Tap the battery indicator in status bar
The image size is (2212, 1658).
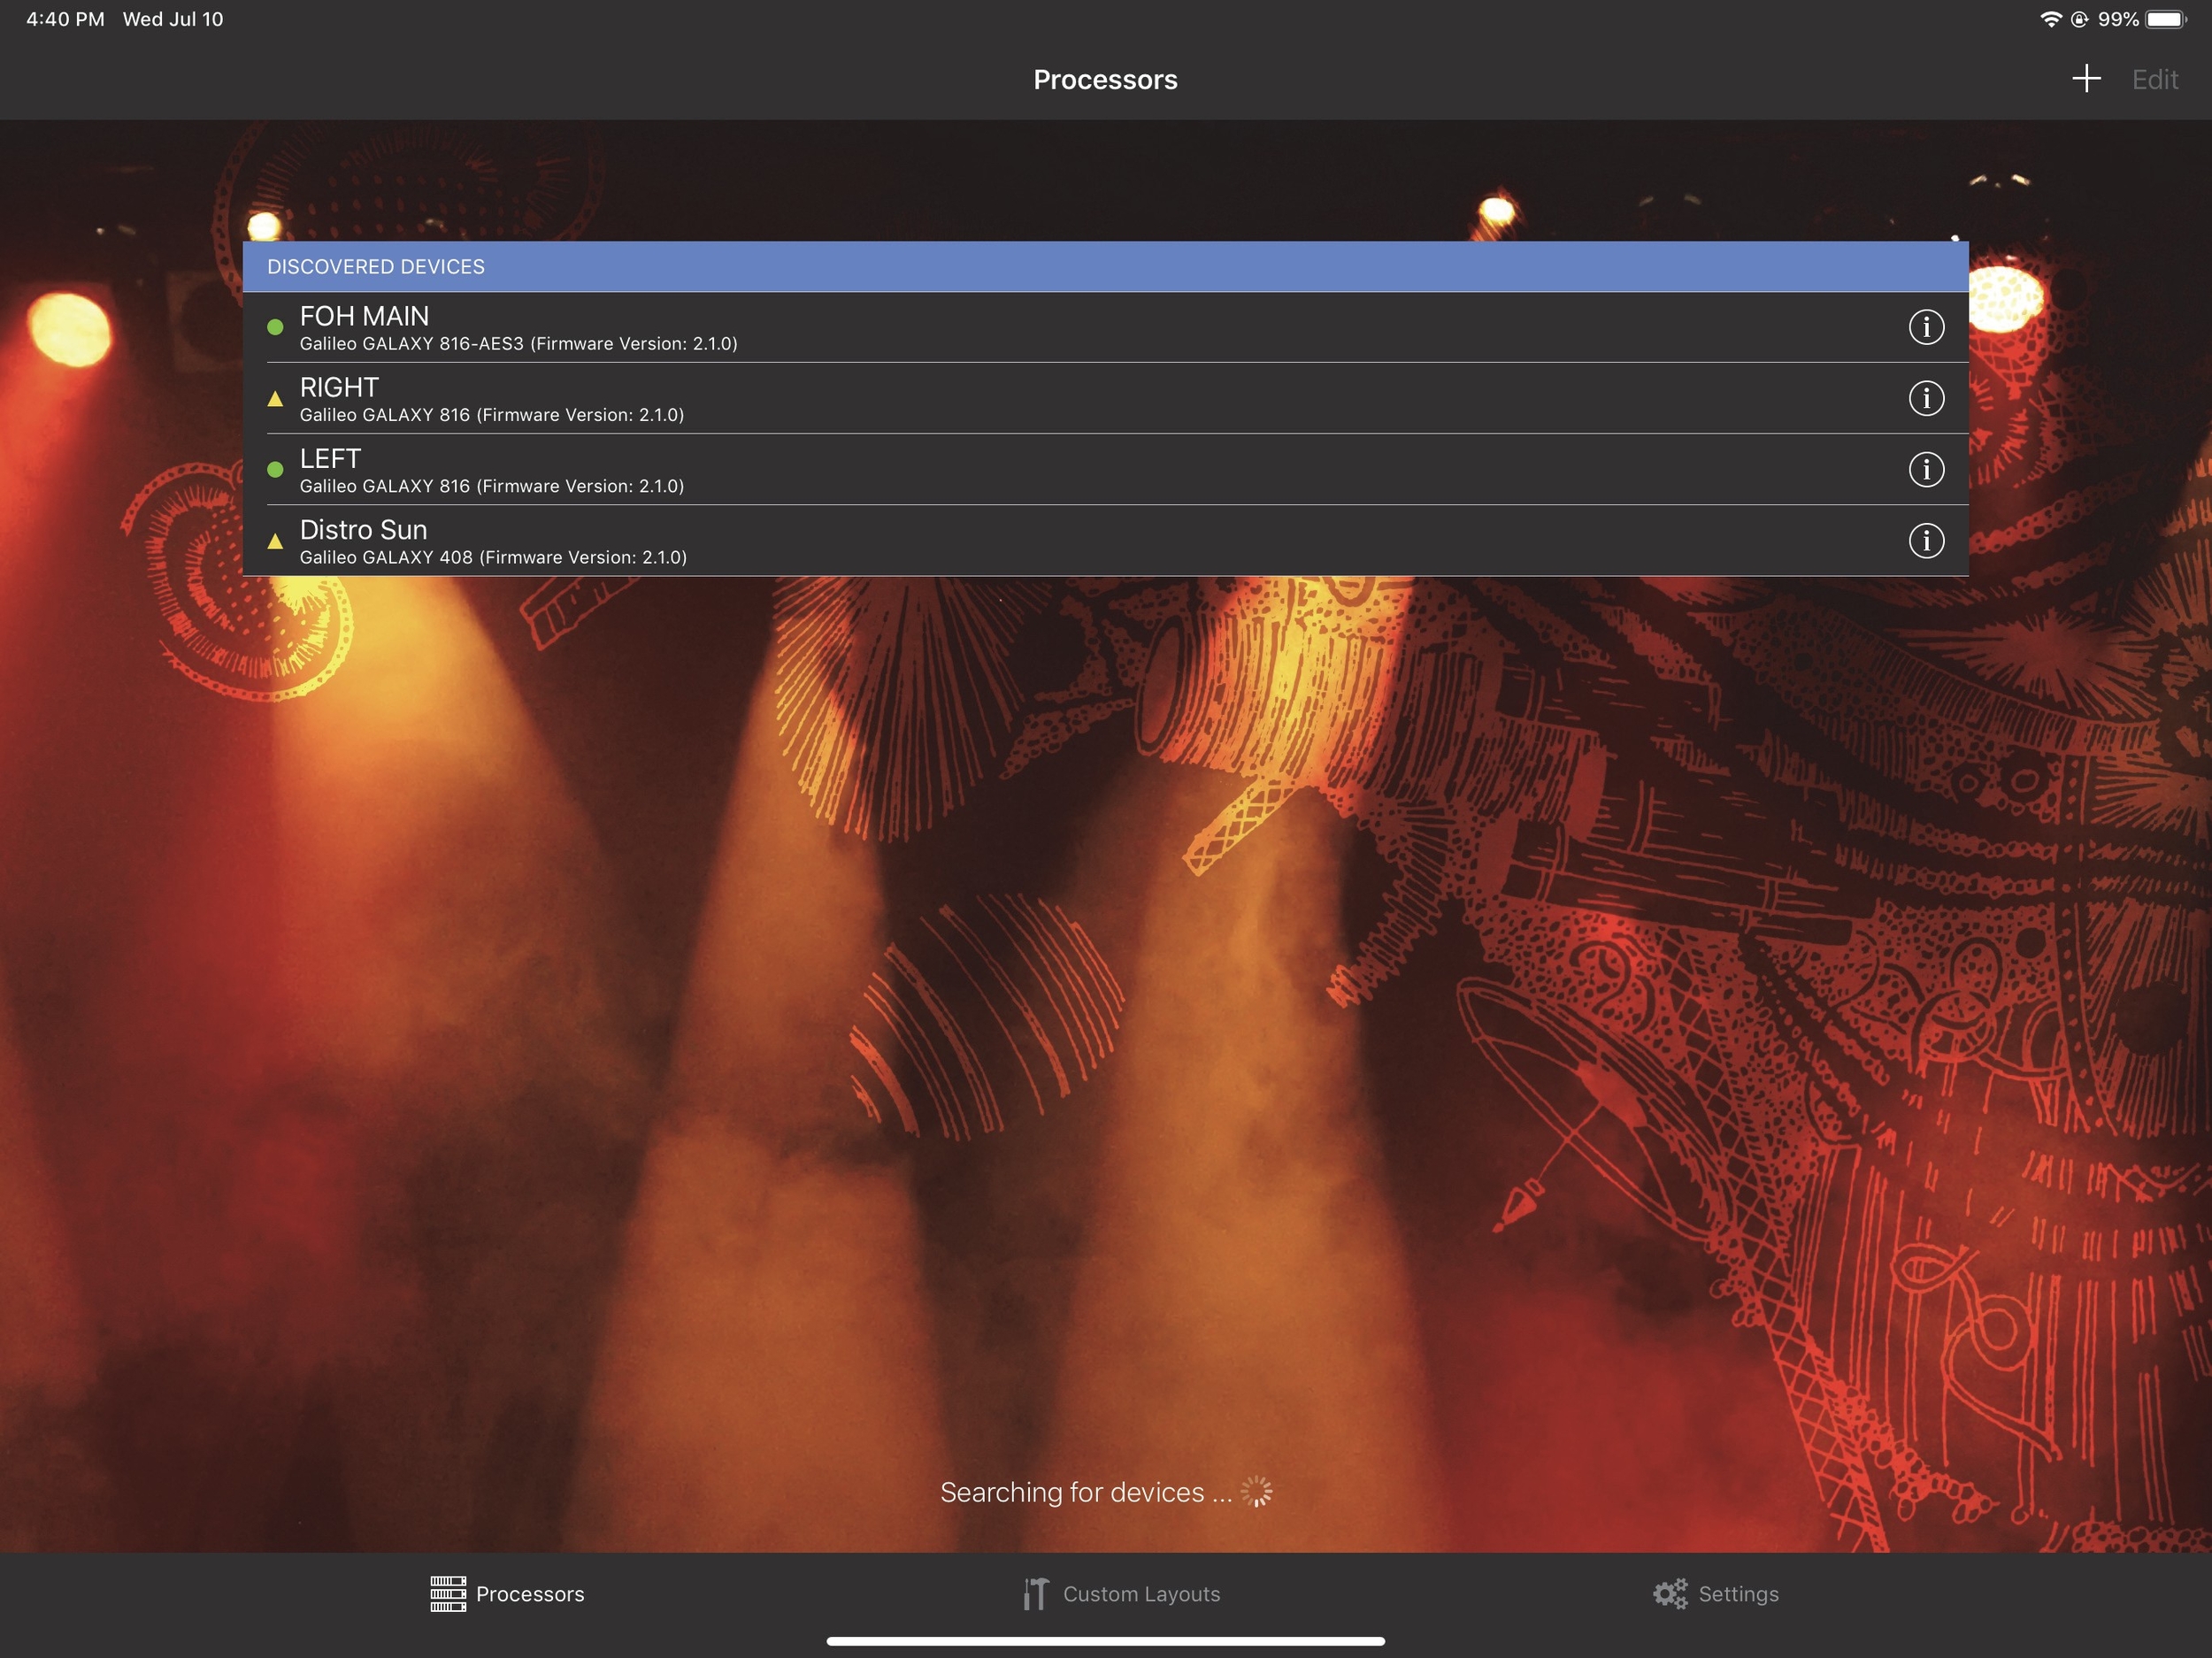2165,19
